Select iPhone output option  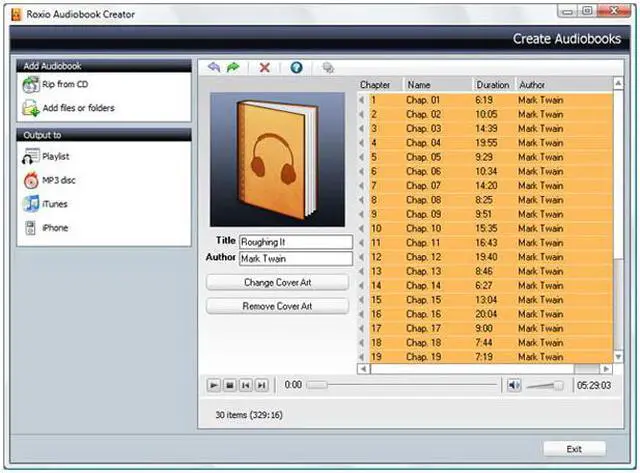[55, 228]
